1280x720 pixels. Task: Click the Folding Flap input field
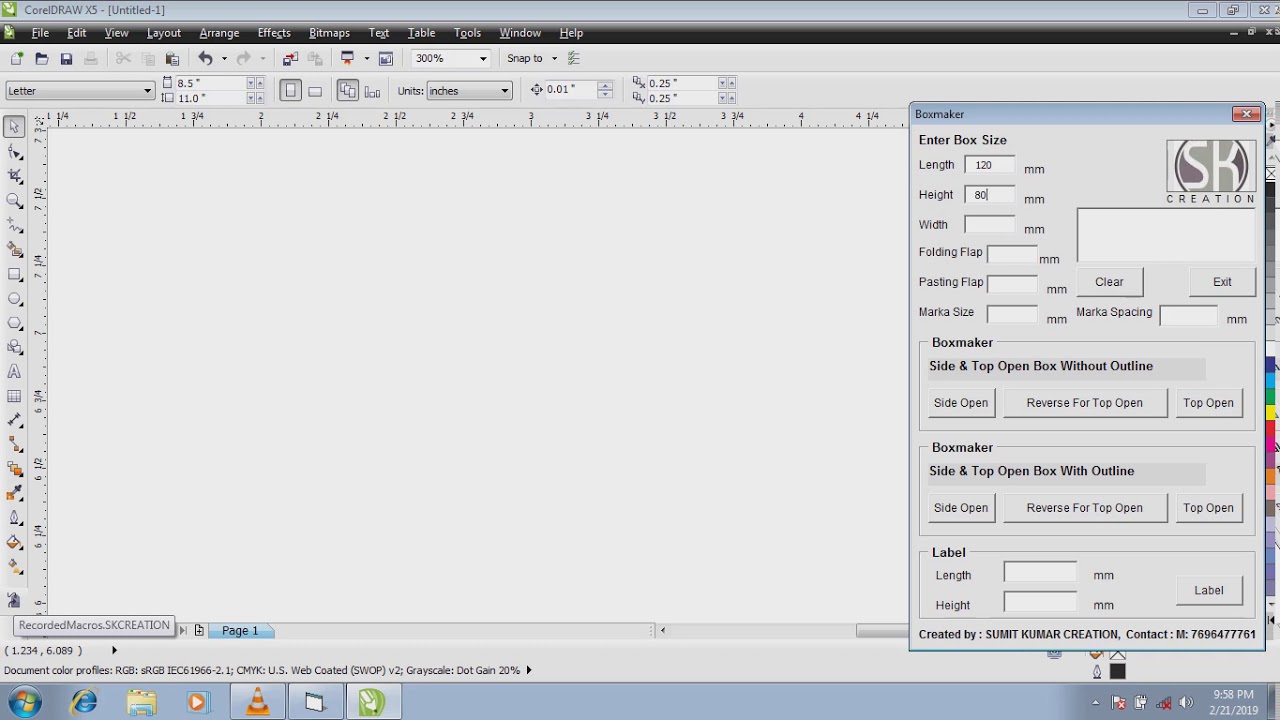point(1012,255)
